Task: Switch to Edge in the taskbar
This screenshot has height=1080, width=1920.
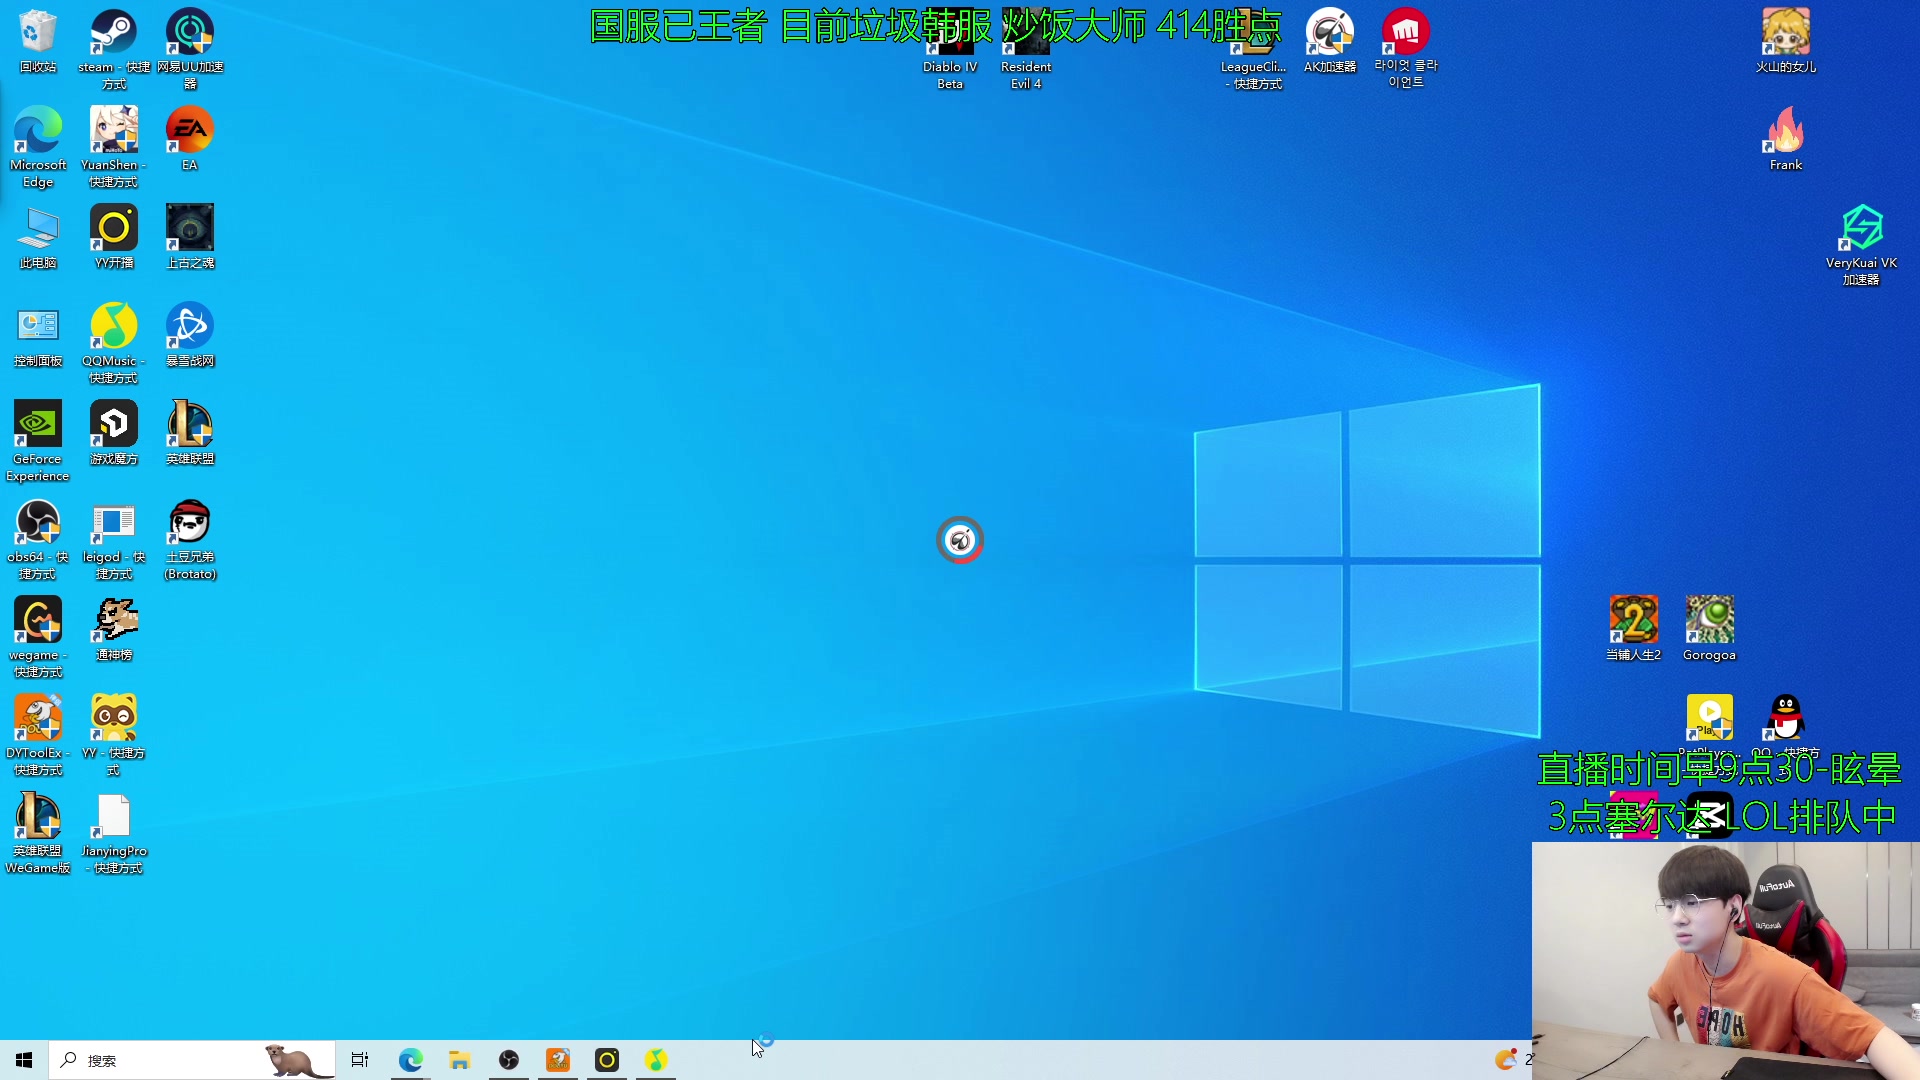Action: [410, 1060]
